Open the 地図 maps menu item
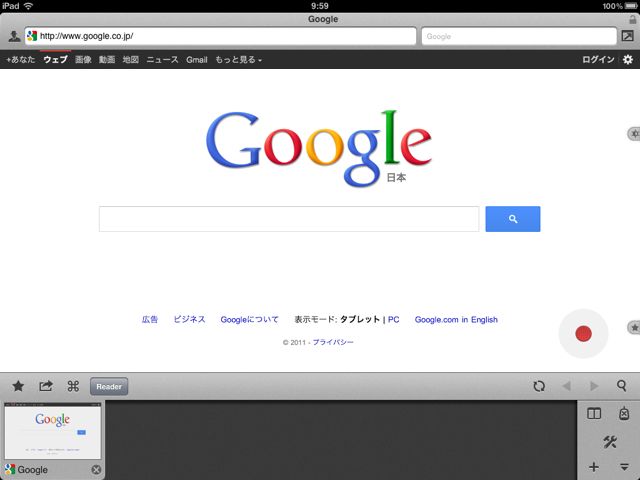640x480 pixels. point(131,60)
